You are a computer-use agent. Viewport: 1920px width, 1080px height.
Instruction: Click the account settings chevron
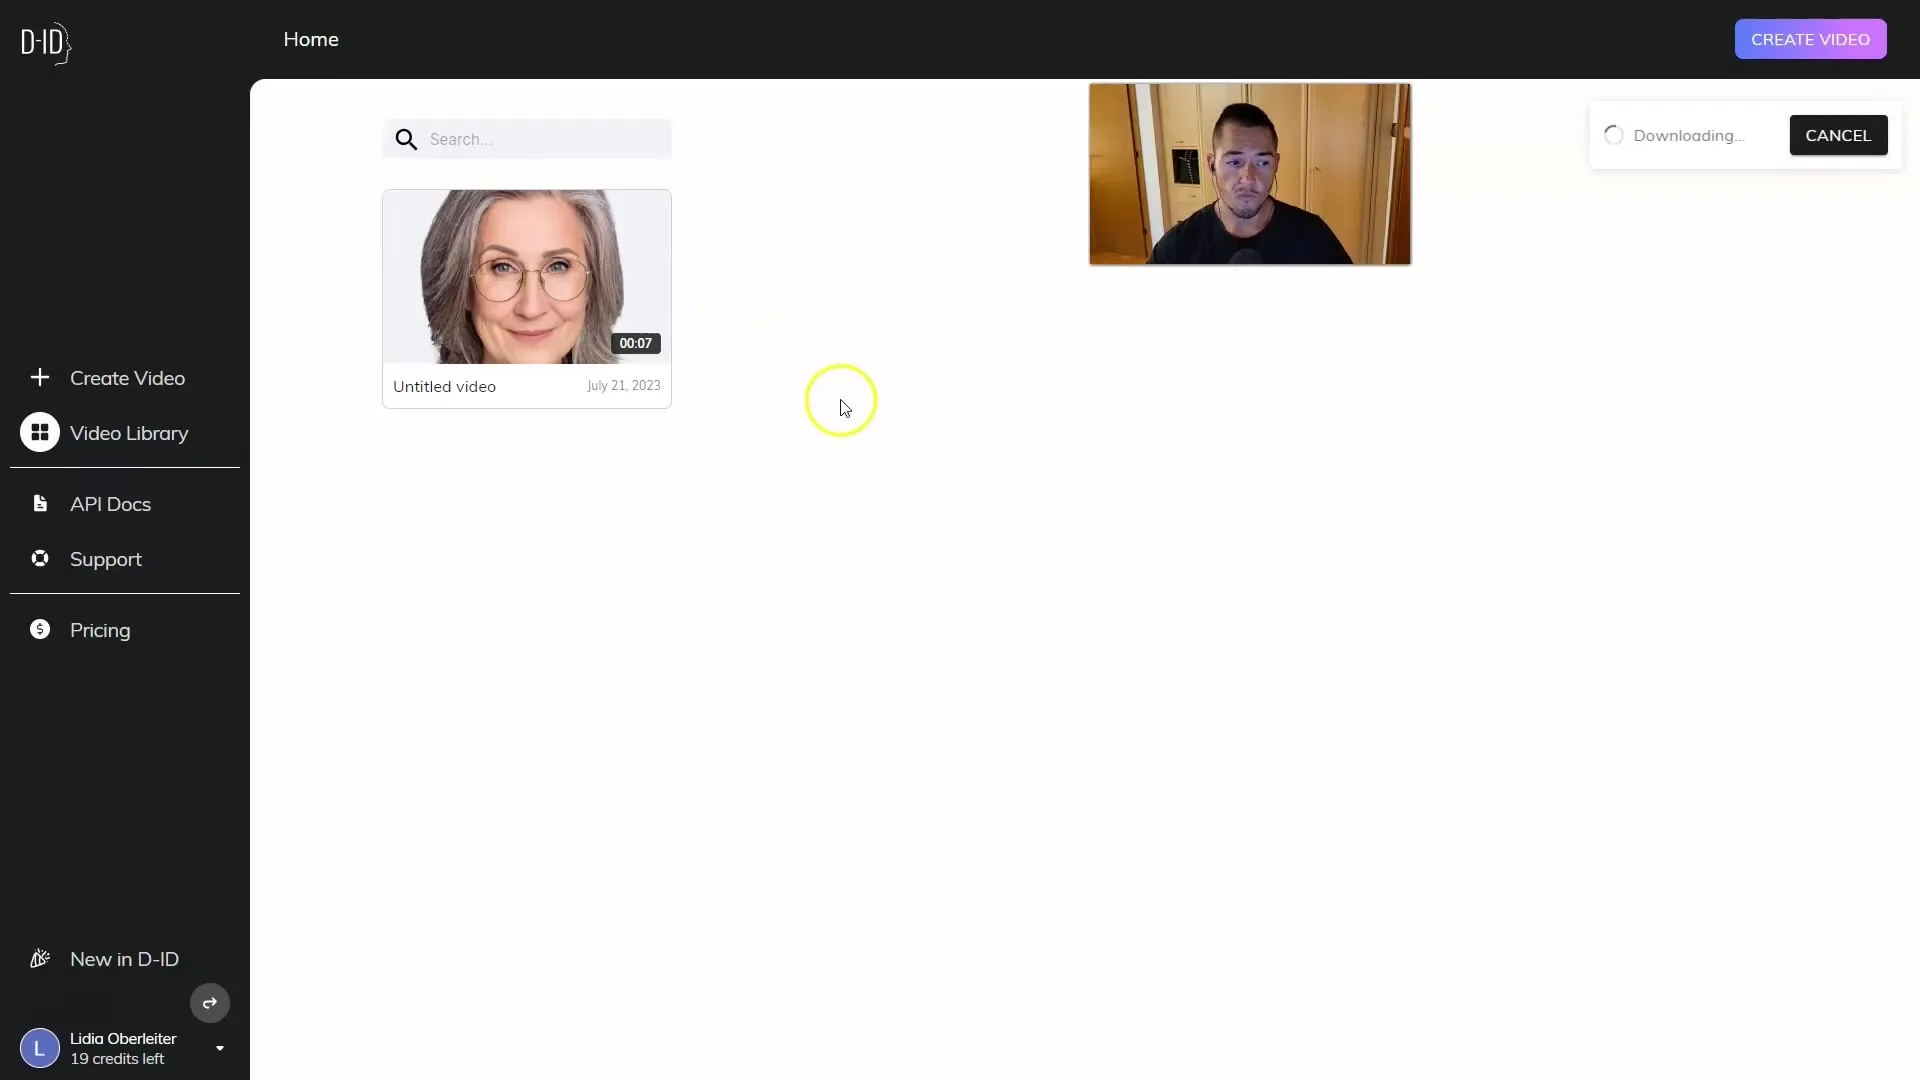pos(220,1048)
